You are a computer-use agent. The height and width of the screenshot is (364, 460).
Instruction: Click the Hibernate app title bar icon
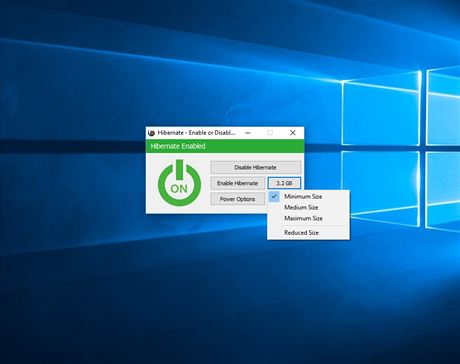[151, 133]
